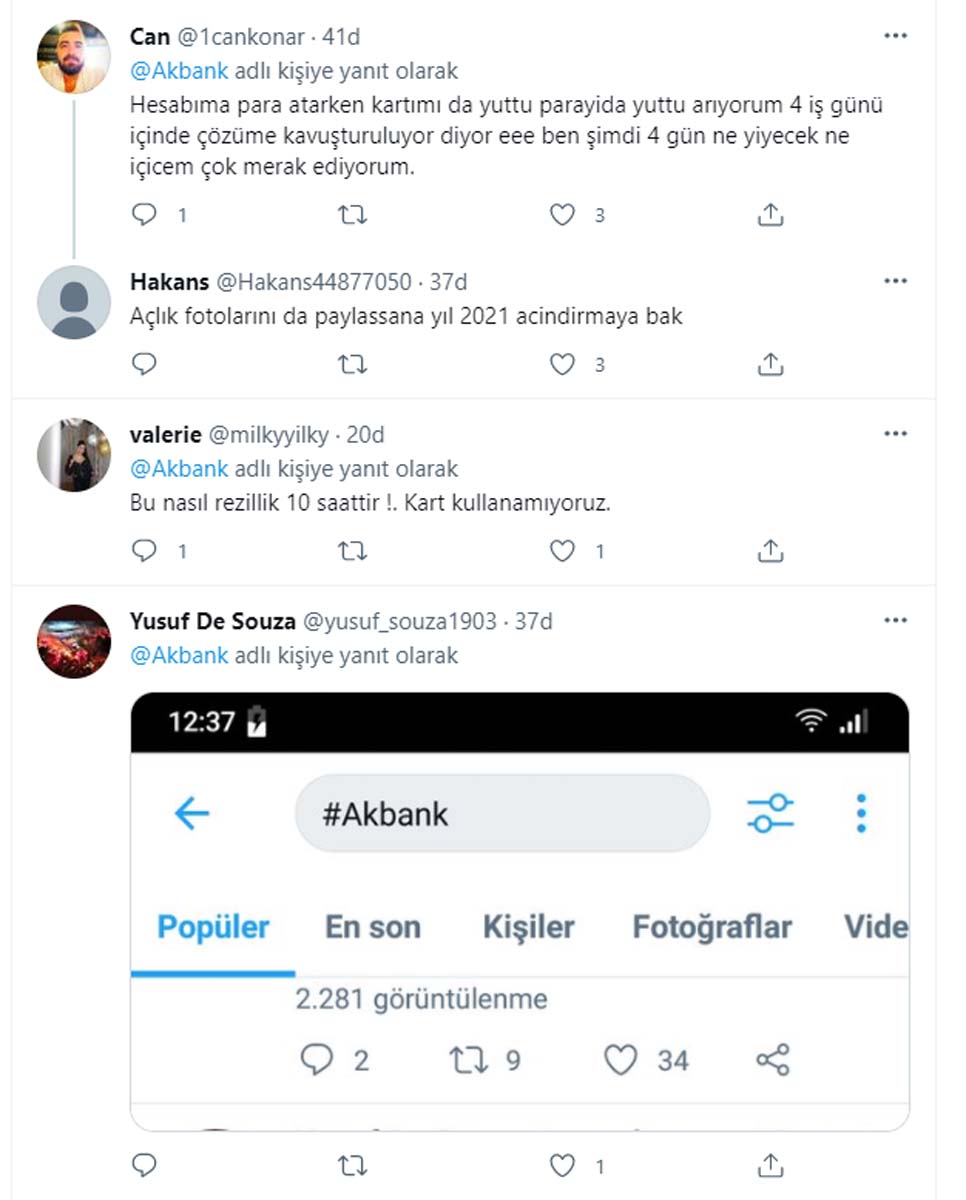Retweet Yusuf De Souza's tweet

pos(352,1165)
